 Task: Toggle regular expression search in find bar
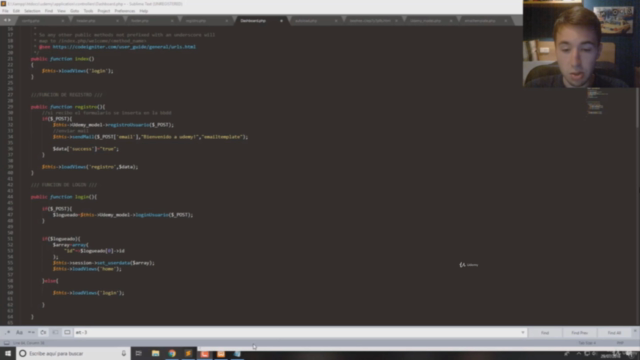(x=7, y=333)
